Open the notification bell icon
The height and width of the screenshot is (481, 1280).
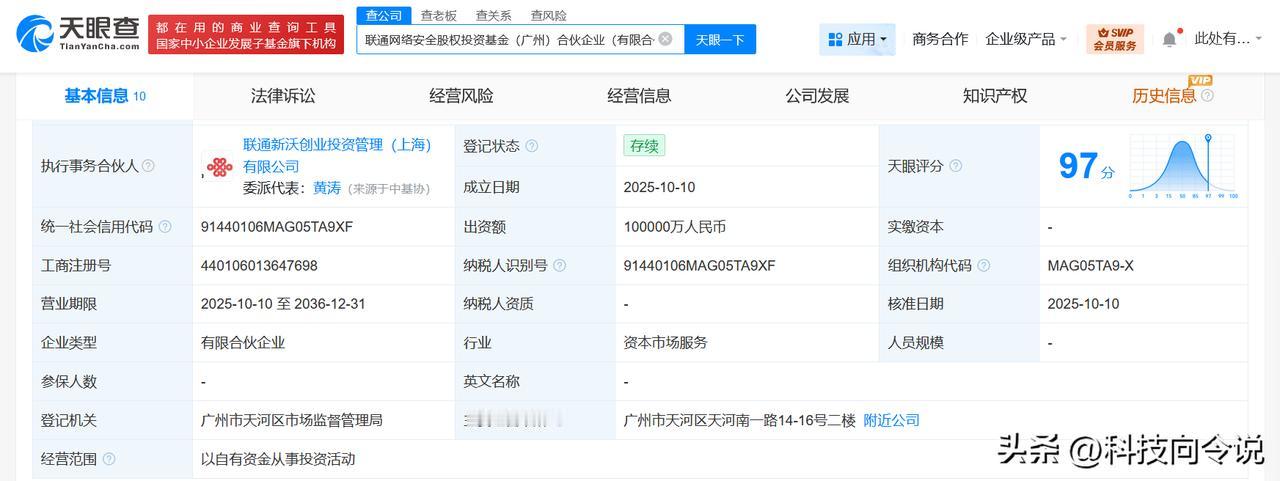[1169, 39]
